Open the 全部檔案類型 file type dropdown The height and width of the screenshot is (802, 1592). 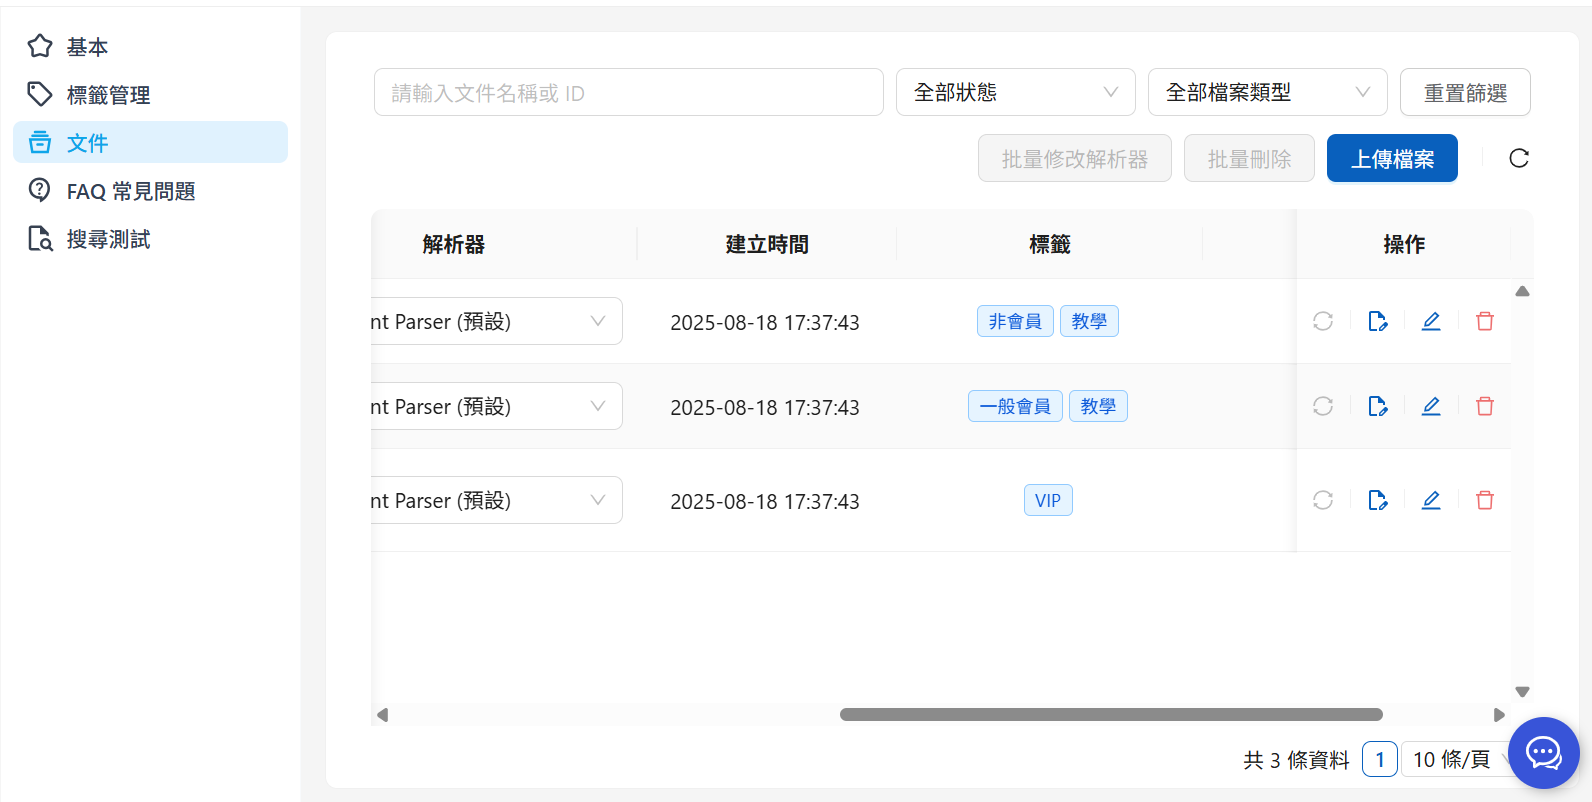coord(1267,92)
